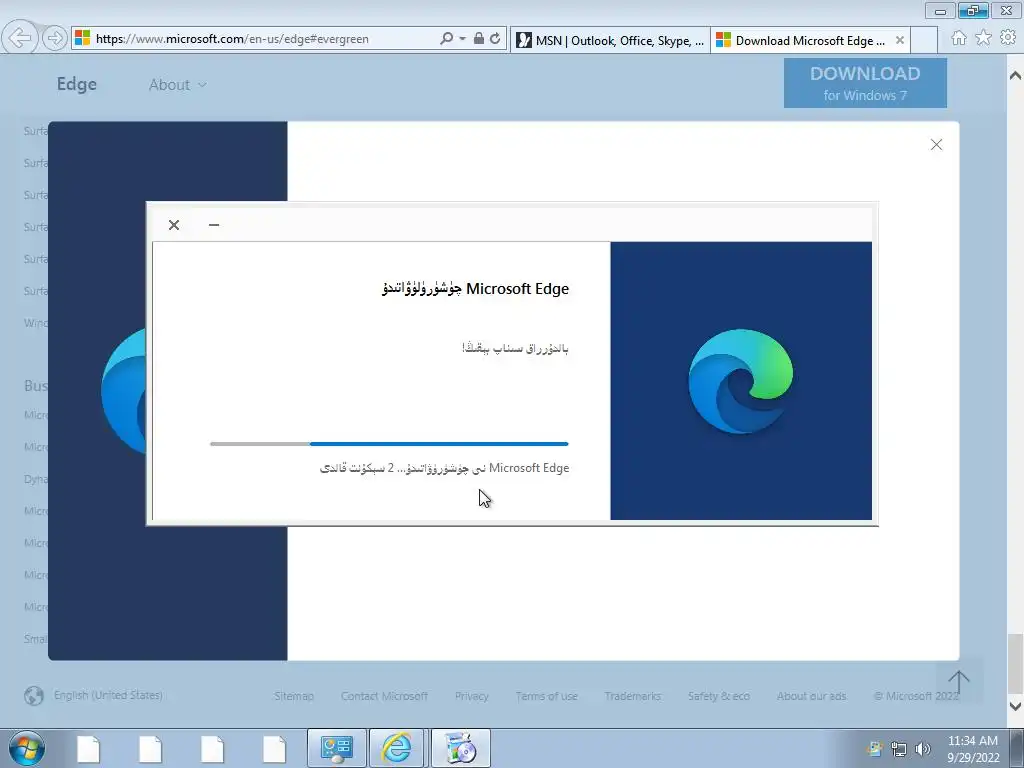The image size is (1024, 768).
Task: Click the Edge logo in installer
Action: (741, 381)
